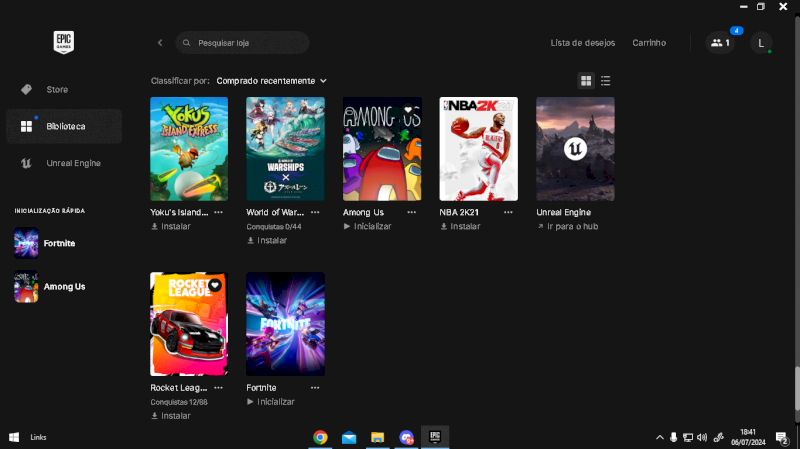
Task: Click the Epic Games logo
Action: [64, 42]
